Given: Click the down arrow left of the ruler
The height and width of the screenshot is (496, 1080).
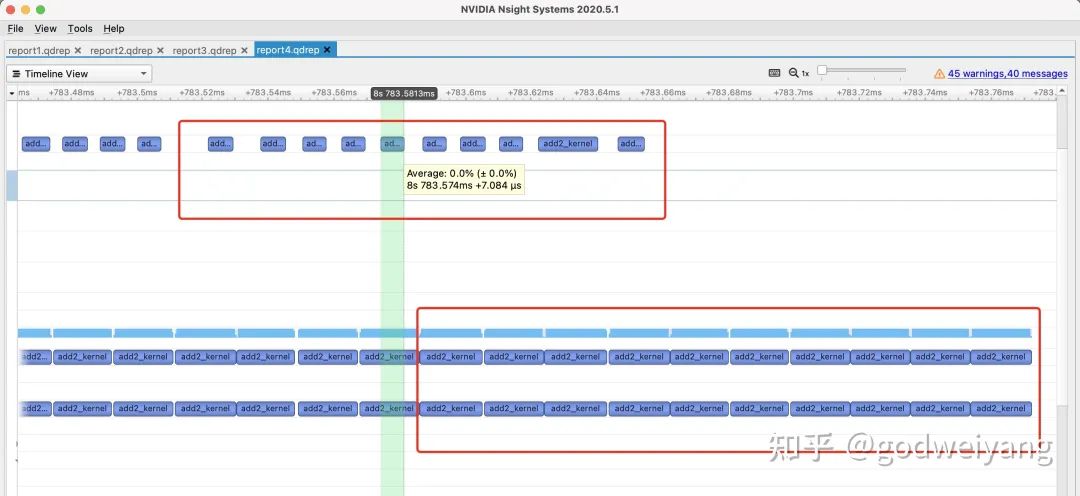Looking at the screenshot, I should (x=12, y=93).
